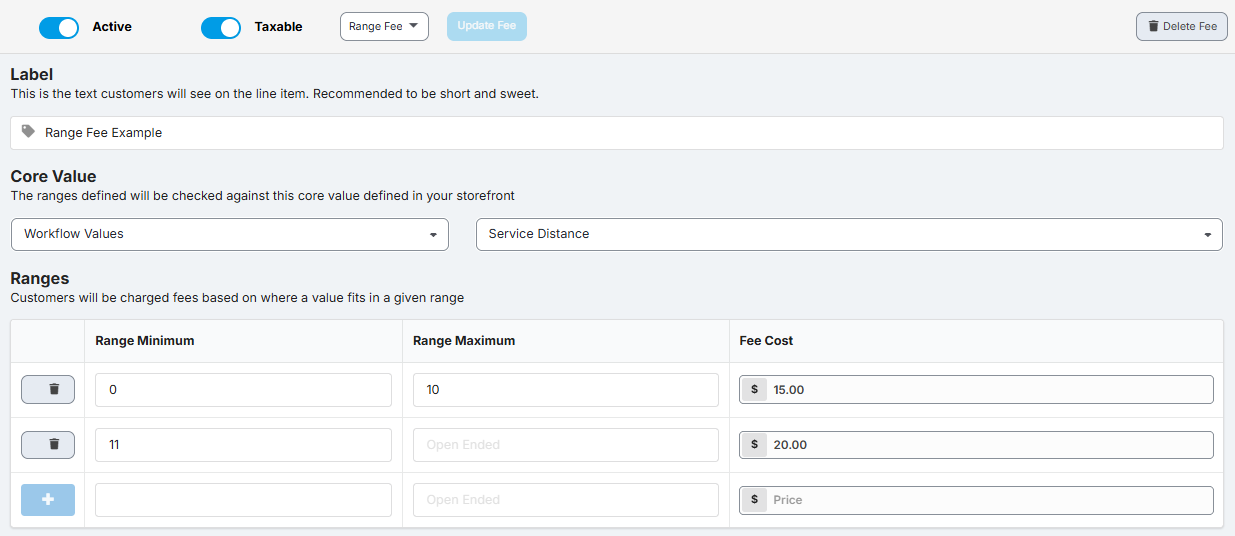Click dollar sign beside 15.00 fee
1235x536 pixels.
pyautogui.click(x=754, y=390)
